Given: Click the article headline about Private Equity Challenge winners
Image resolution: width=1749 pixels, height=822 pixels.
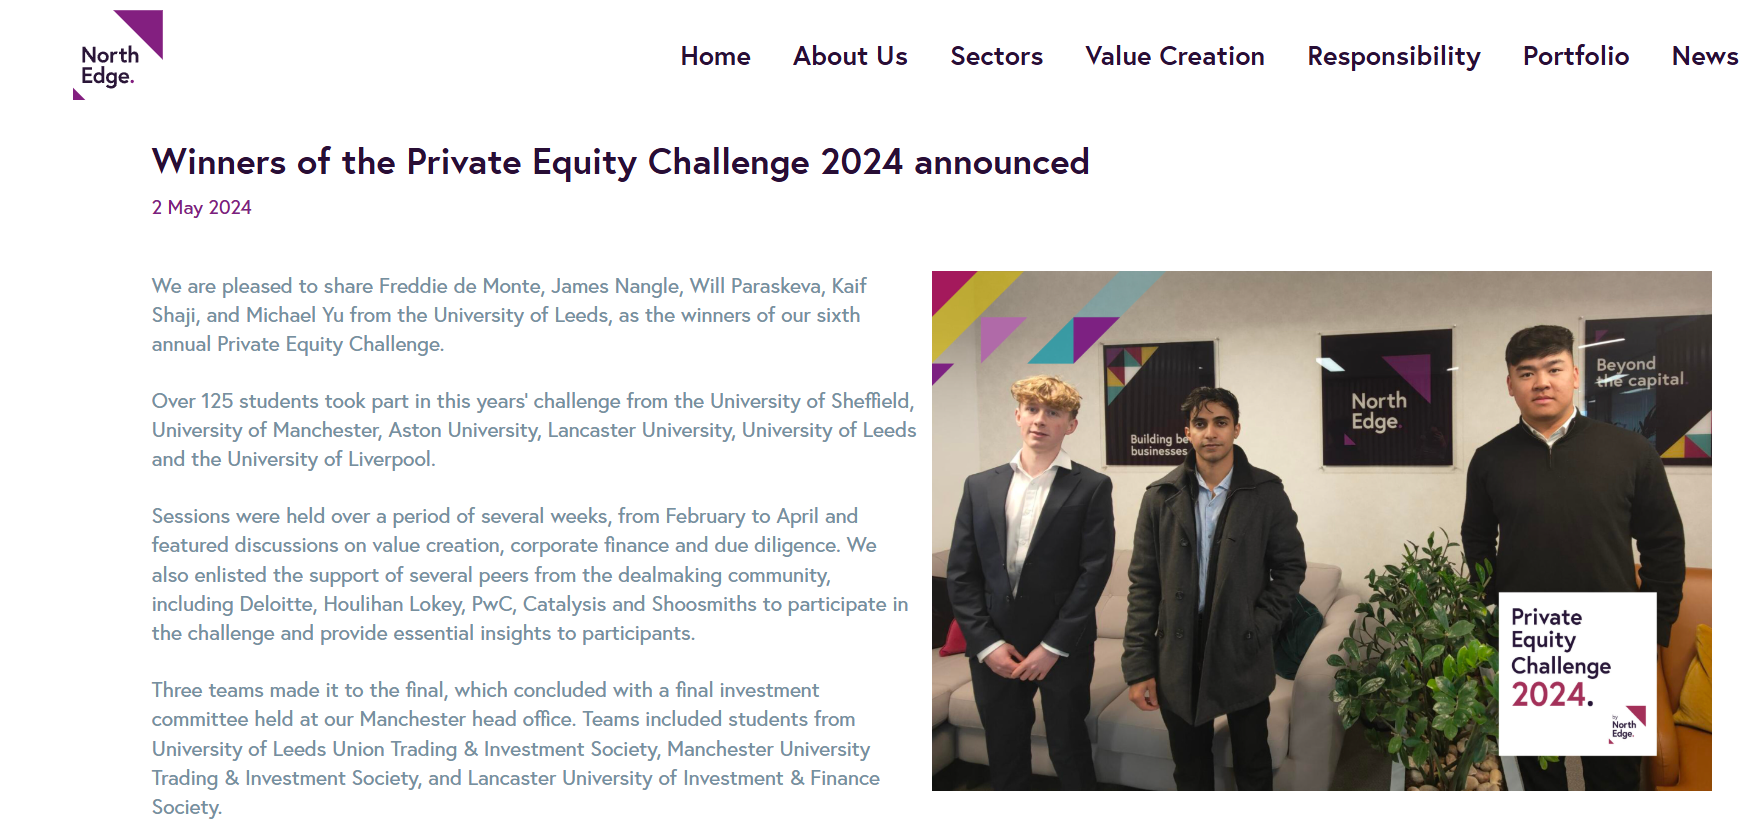Looking at the screenshot, I should (620, 162).
